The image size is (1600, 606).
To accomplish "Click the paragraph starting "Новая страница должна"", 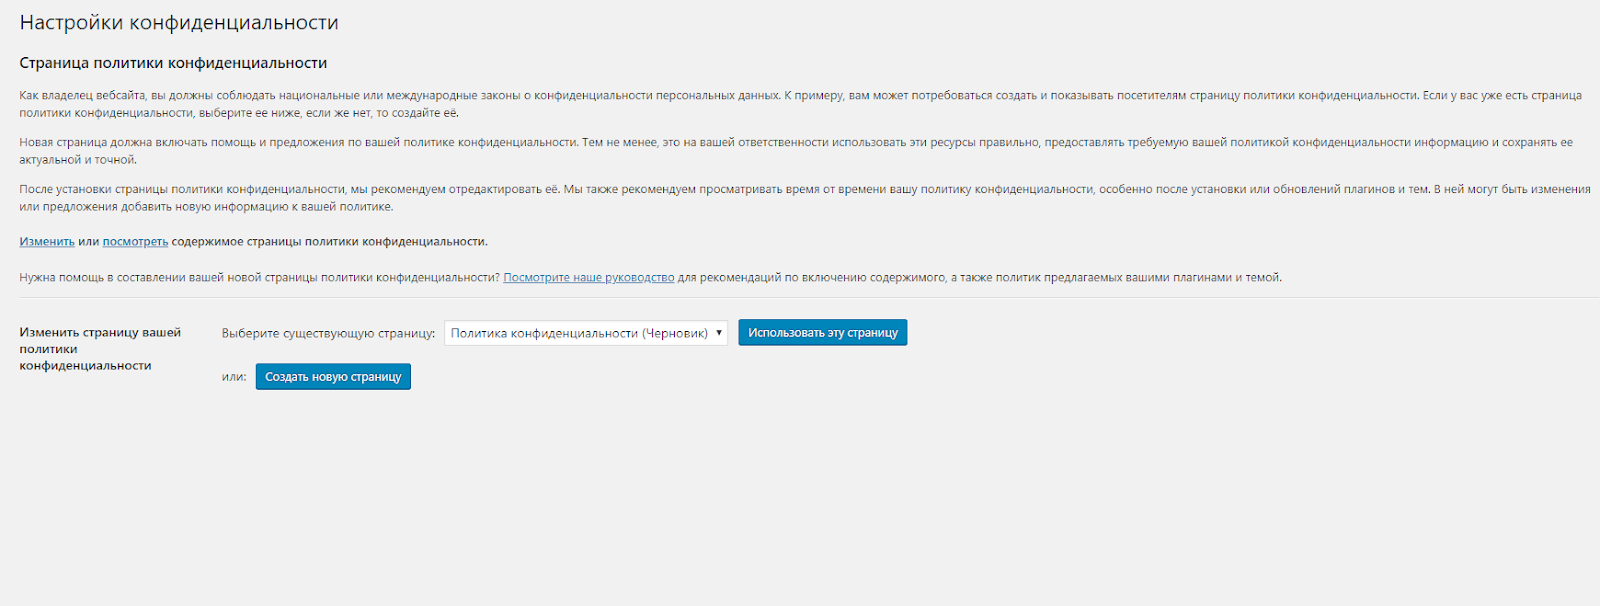I will [400, 143].
